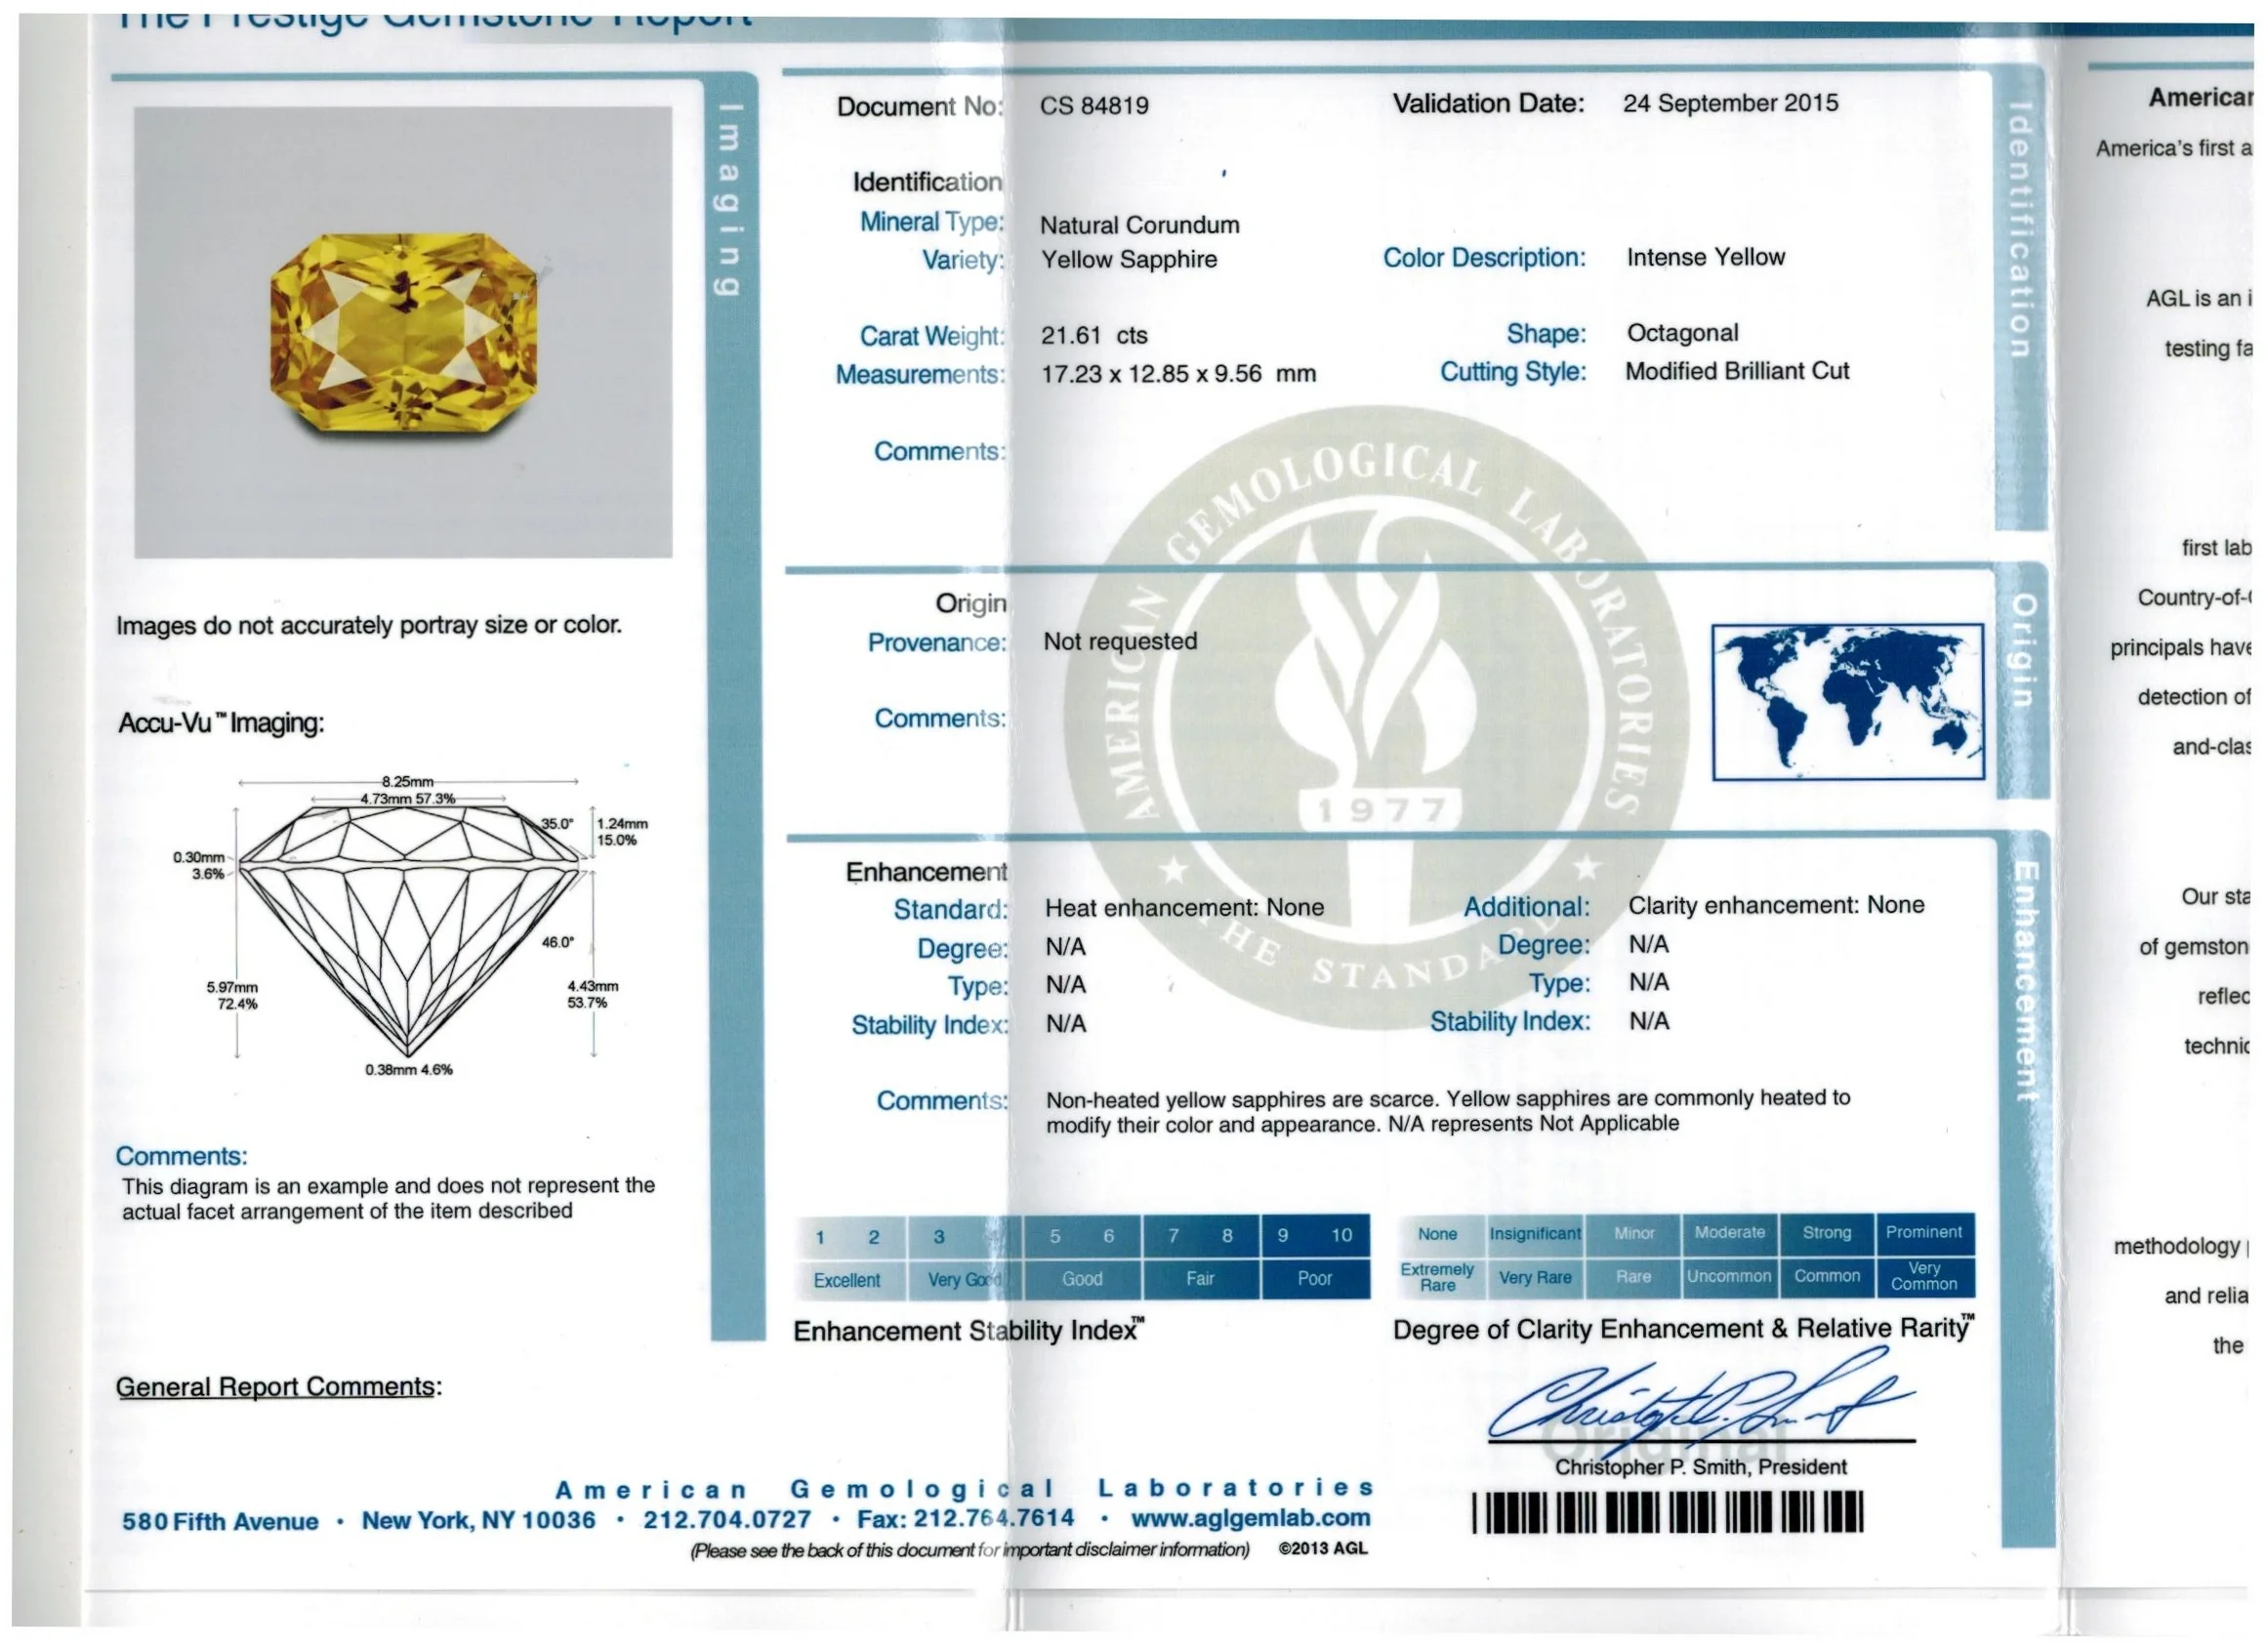The width and height of the screenshot is (2268, 1649).
Task: Click the barcode under the signature
Action: pos(1667,1511)
